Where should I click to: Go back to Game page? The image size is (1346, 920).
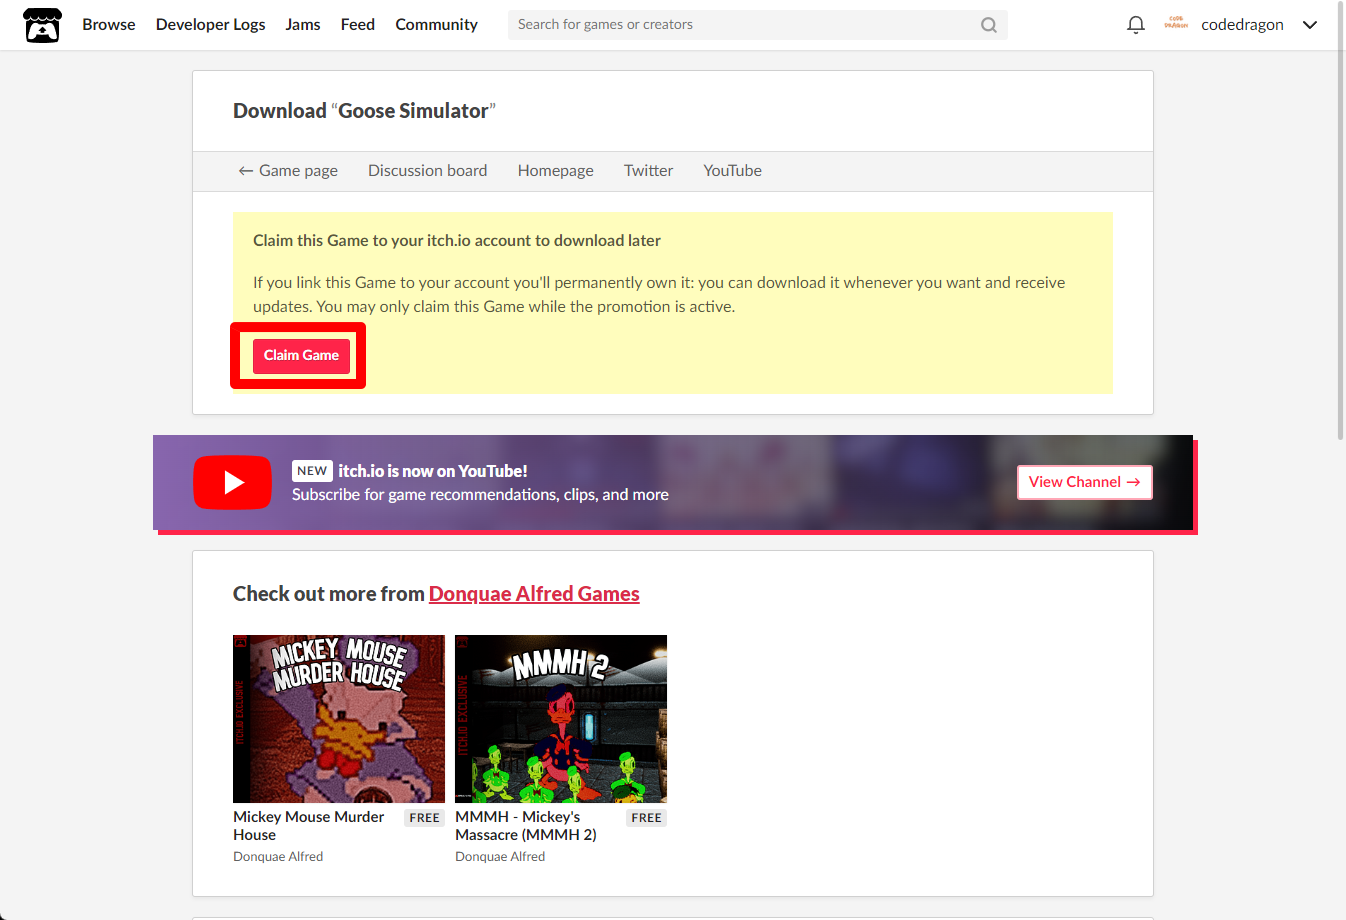(x=288, y=171)
